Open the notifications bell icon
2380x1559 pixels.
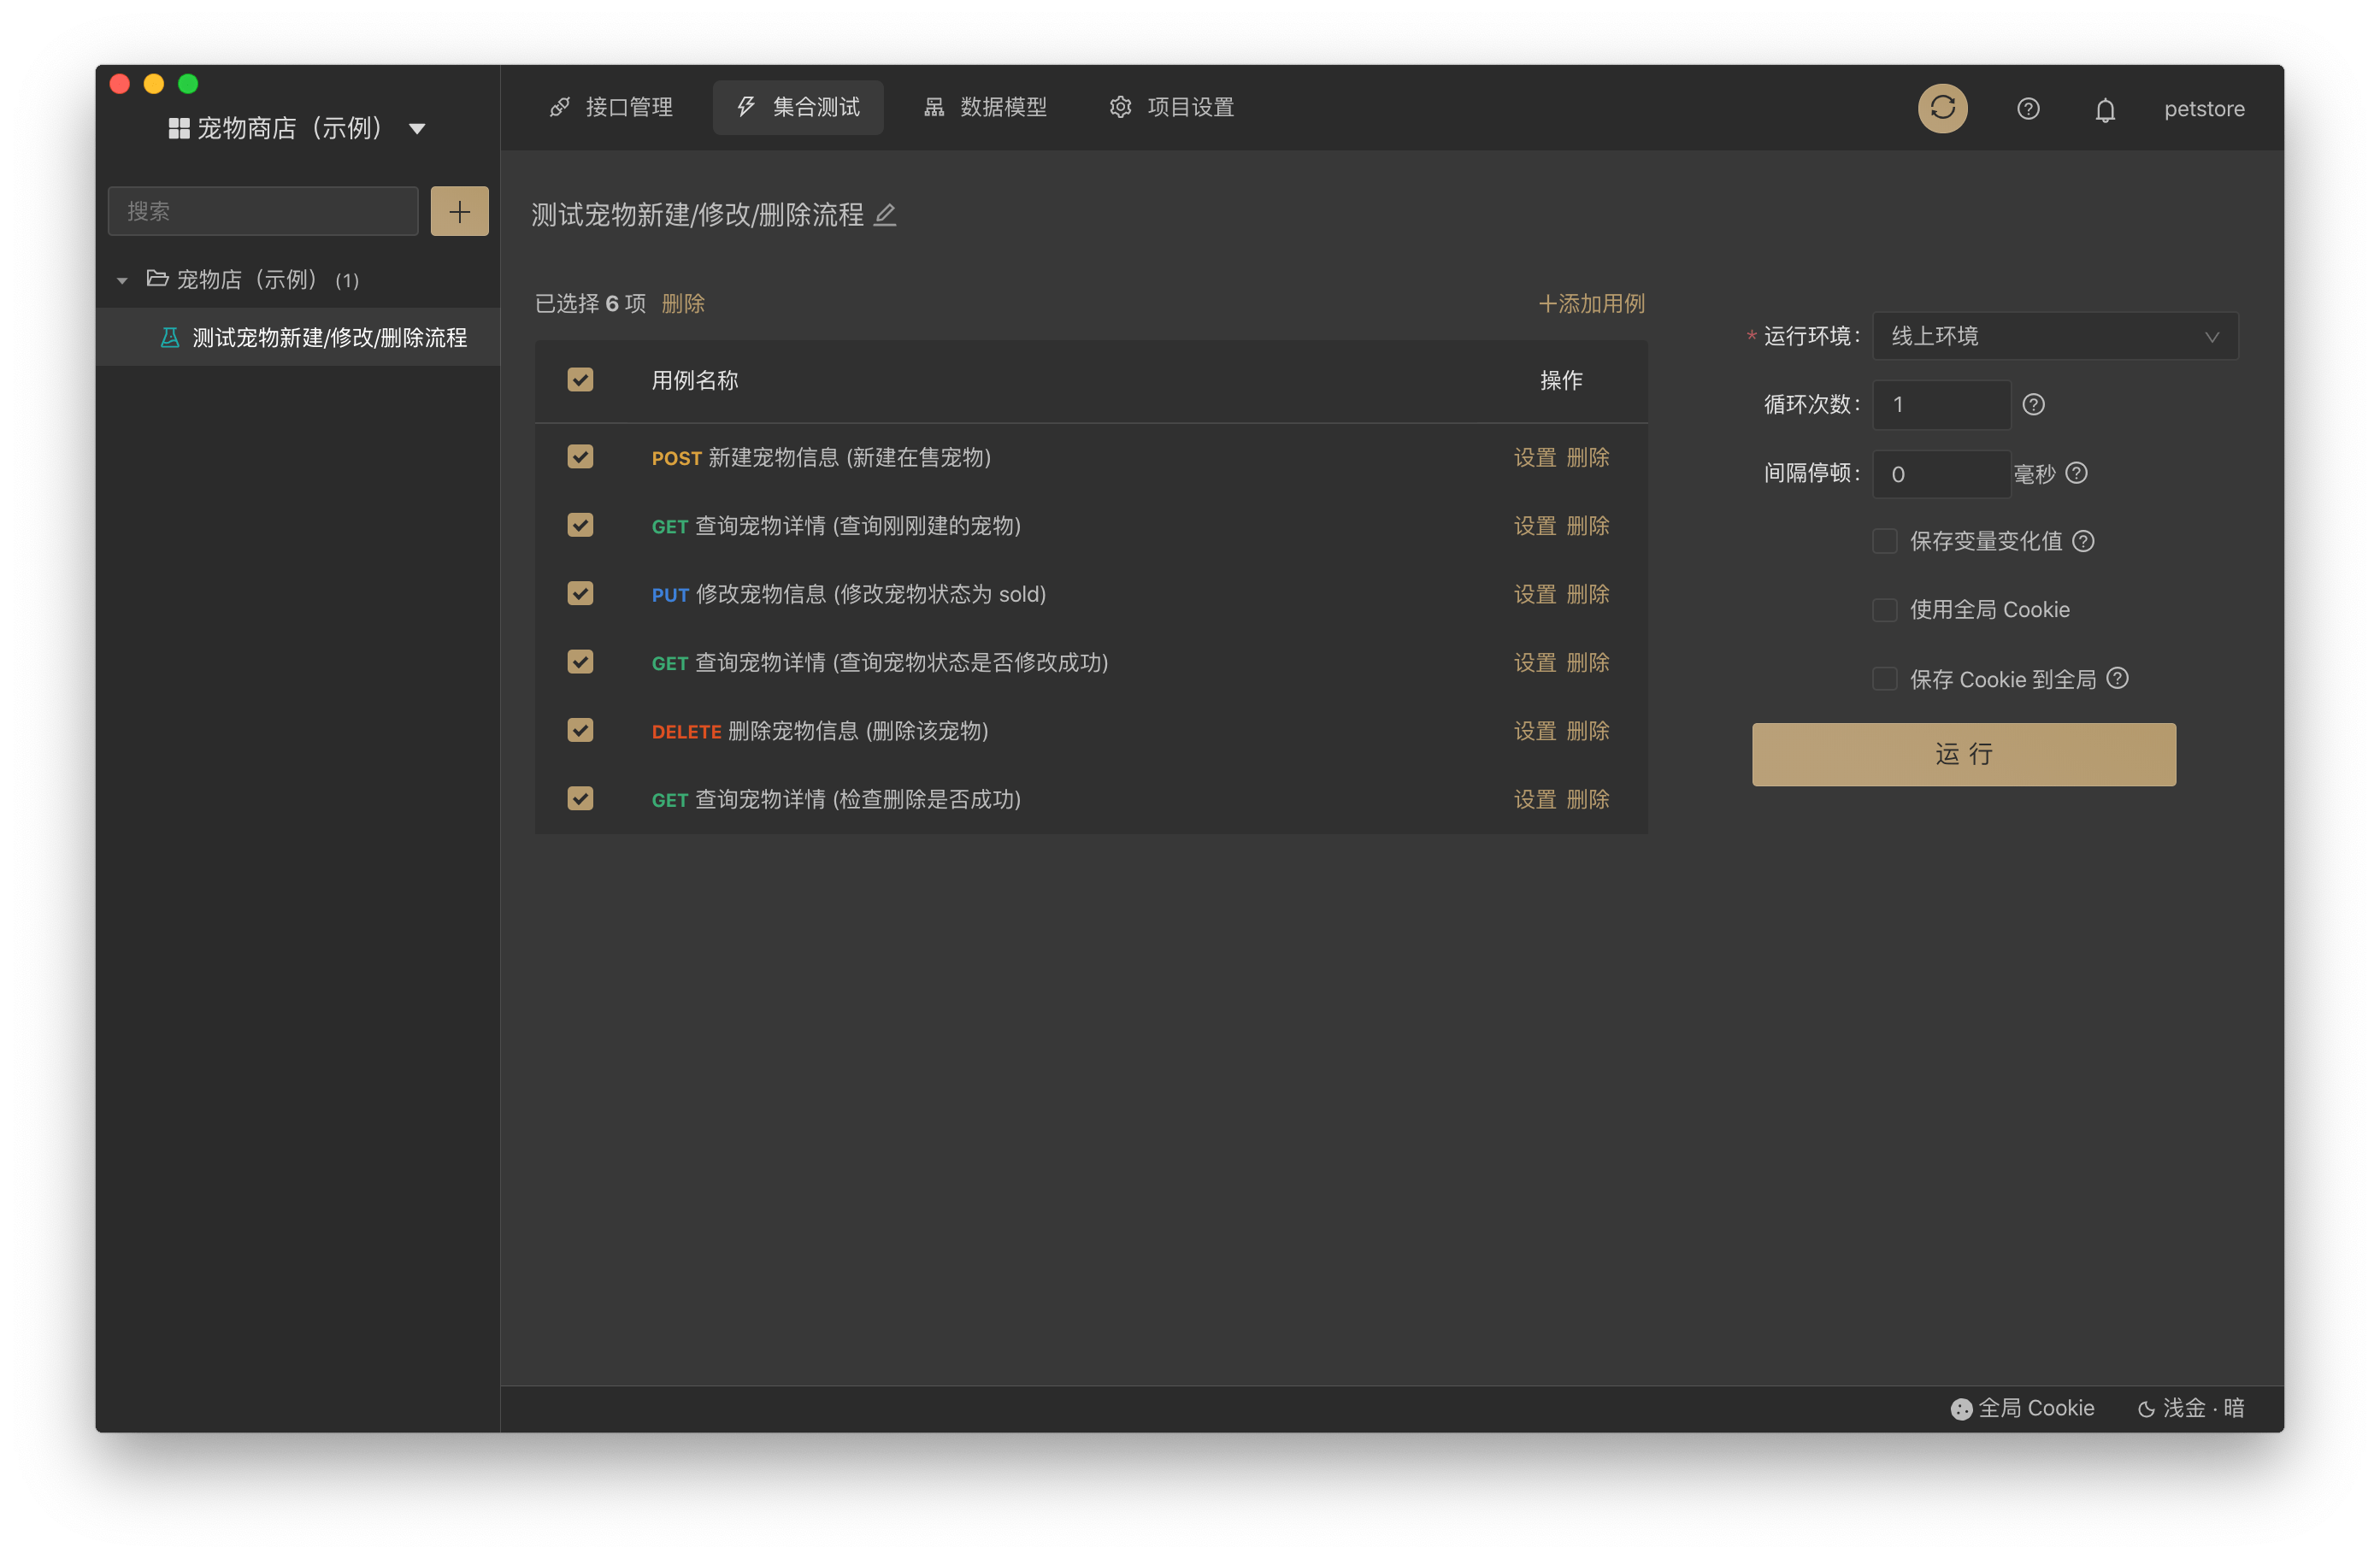point(2105,109)
